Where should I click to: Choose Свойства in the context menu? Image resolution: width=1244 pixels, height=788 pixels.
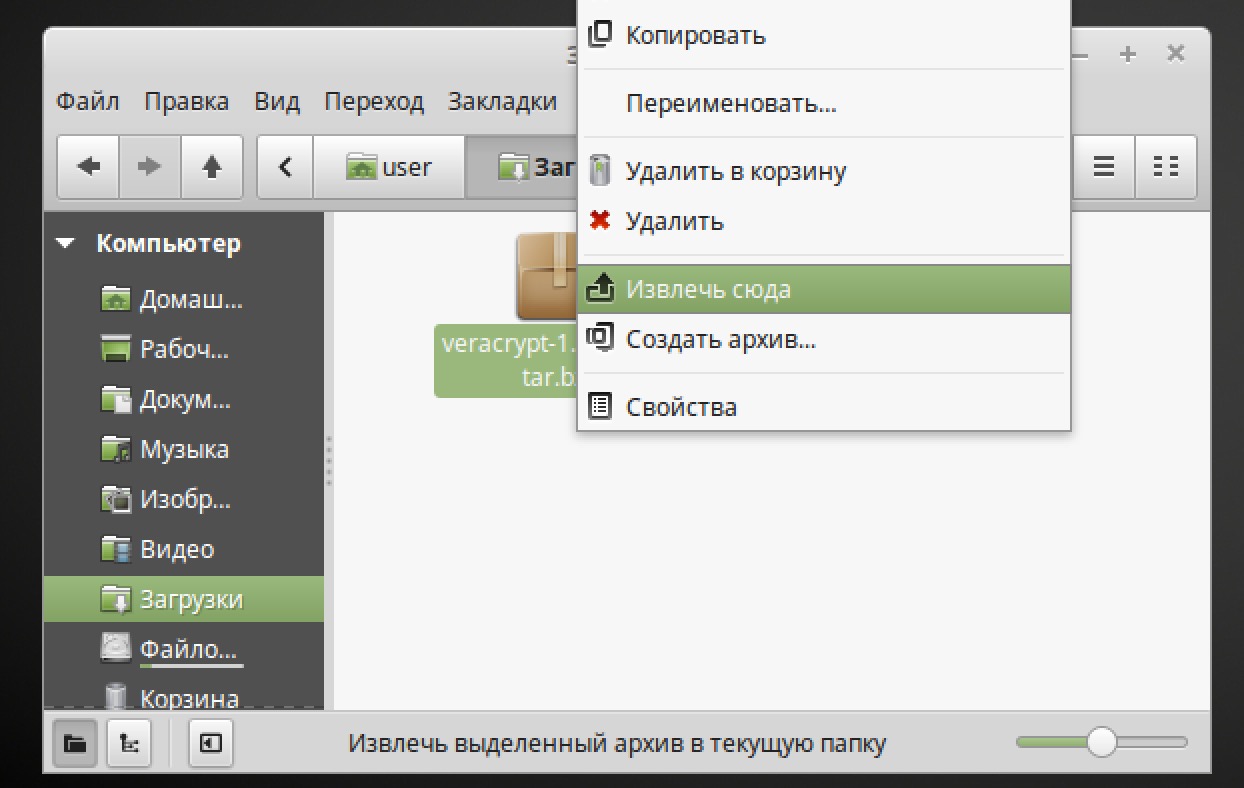pos(824,407)
